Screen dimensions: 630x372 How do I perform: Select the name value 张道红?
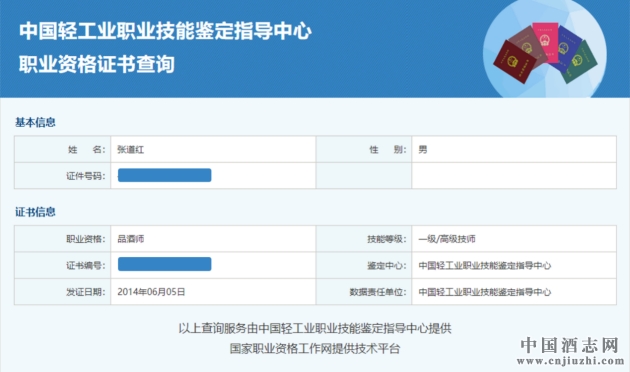click(x=131, y=150)
